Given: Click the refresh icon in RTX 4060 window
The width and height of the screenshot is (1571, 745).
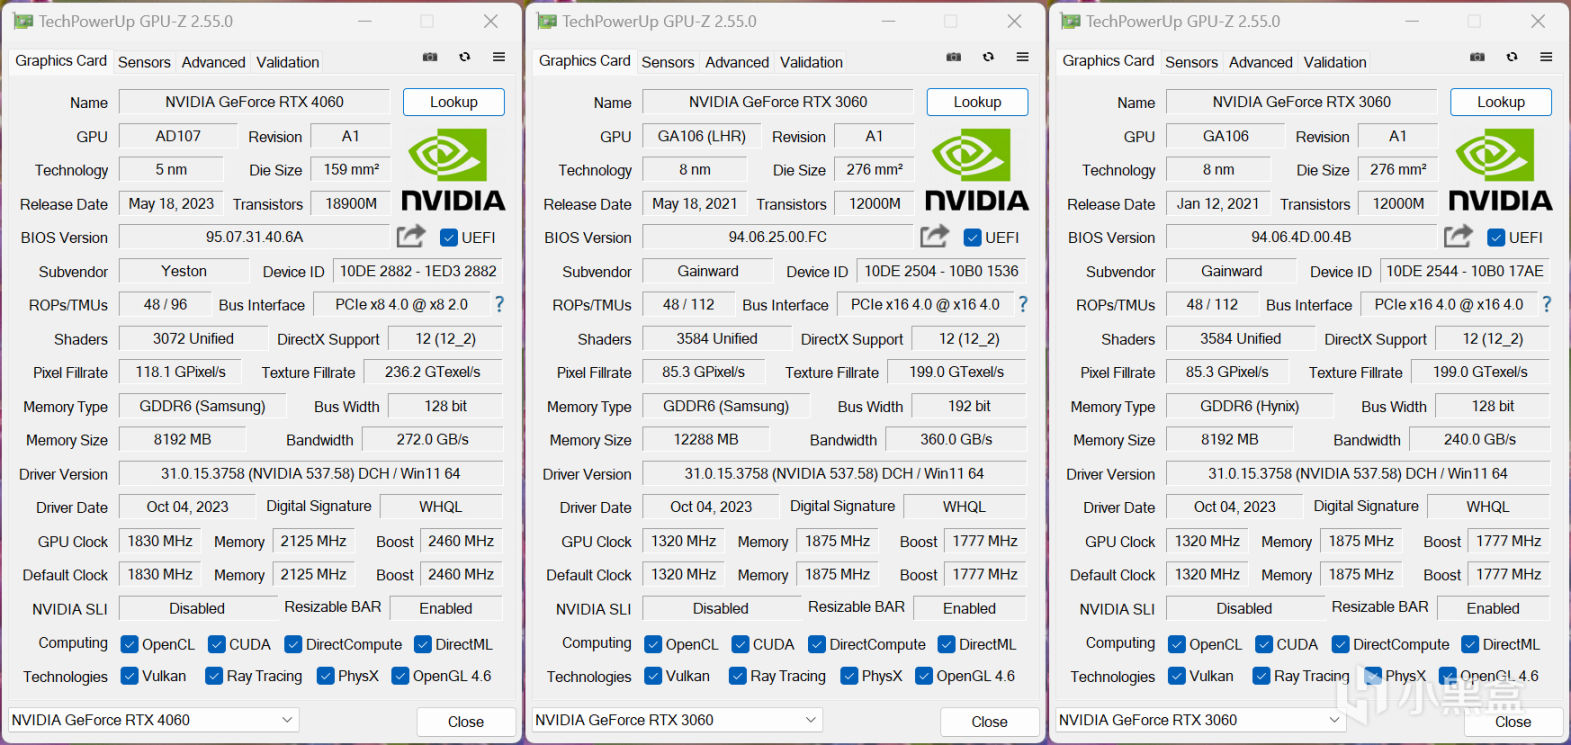Looking at the screenshot, I should pyautogui.click(x=465, y=57).
